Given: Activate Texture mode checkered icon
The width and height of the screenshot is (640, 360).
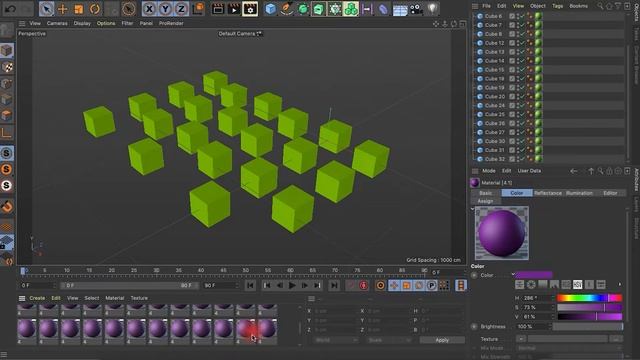Looking at the screenshot, I should pyautogui.click(x=7, y=67).
